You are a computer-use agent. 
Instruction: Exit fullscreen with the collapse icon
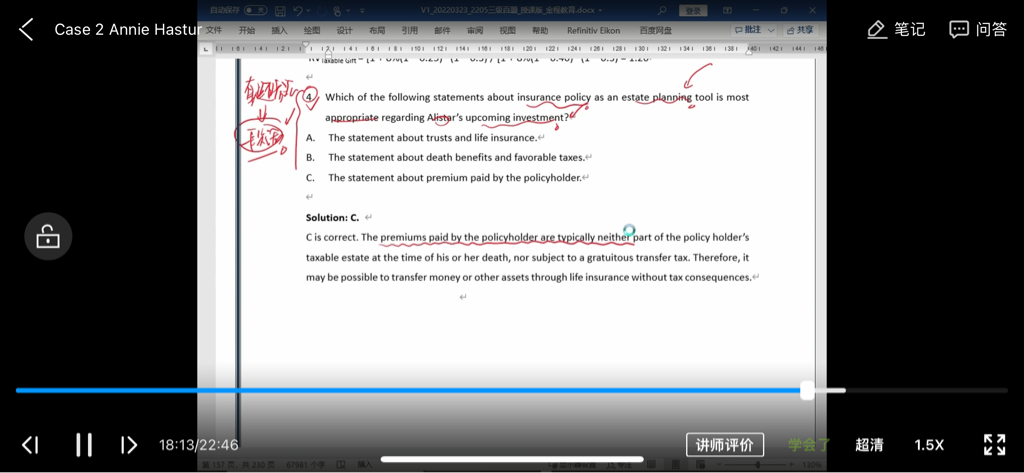[994, 445]
